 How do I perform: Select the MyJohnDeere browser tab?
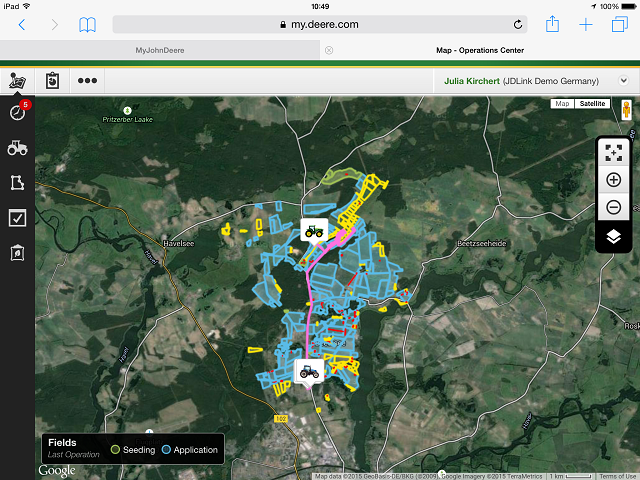[x=160, y=49]
